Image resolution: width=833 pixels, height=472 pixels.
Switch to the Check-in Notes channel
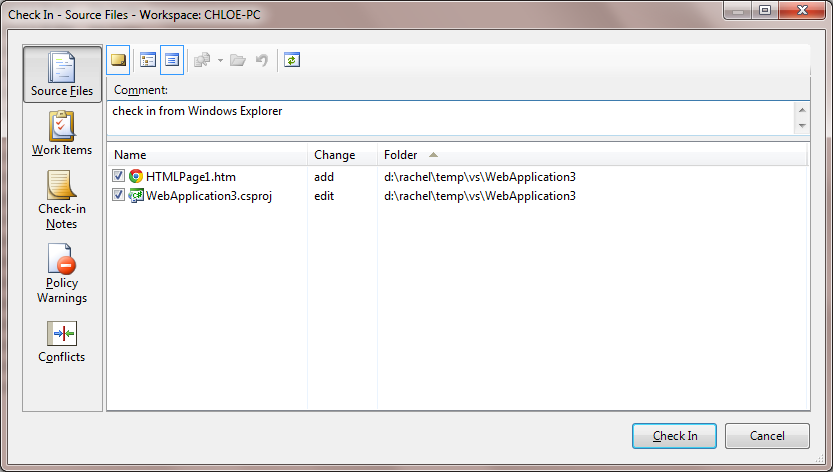(x=62, y=201)
